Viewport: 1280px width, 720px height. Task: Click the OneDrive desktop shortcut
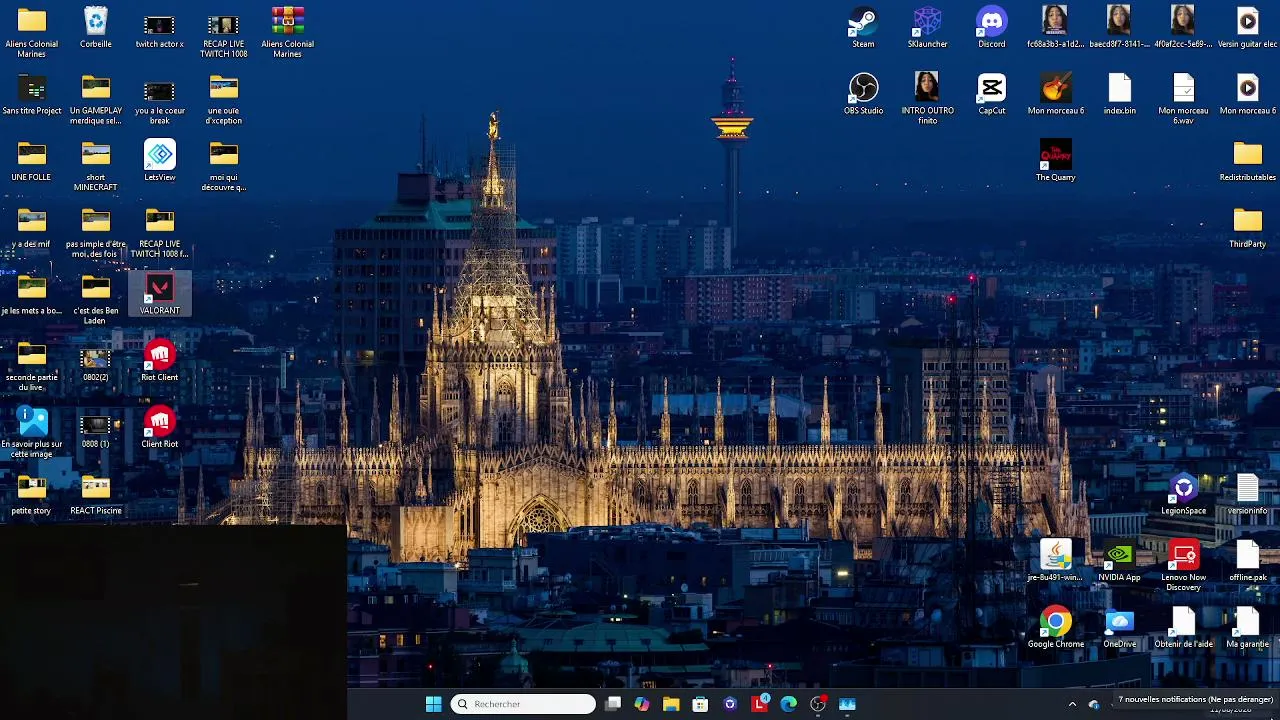(1119, 622)
